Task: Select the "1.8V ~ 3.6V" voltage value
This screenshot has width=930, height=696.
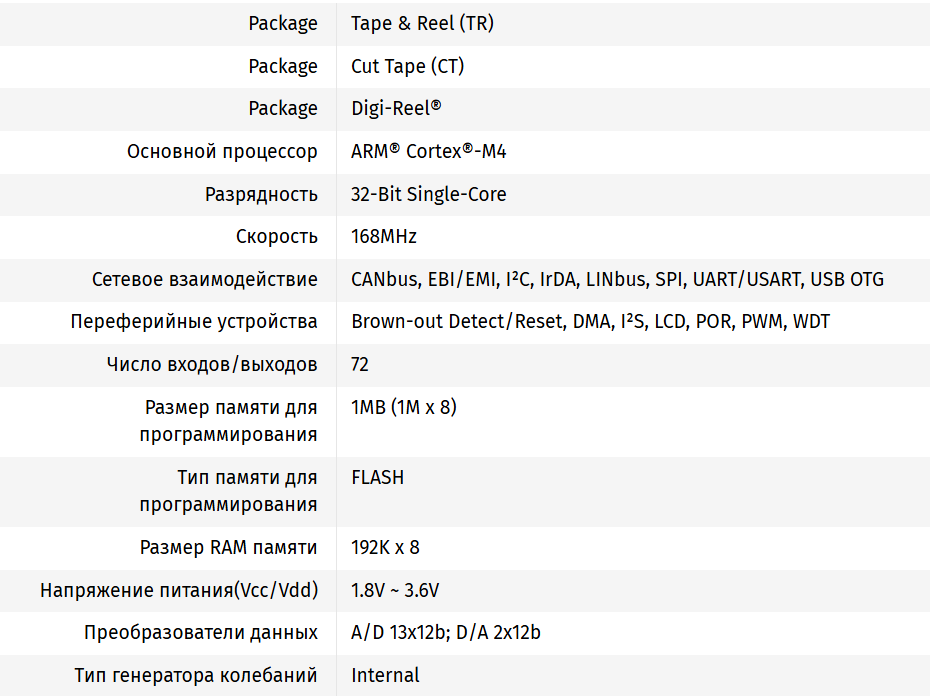Action: coord(395,590)
